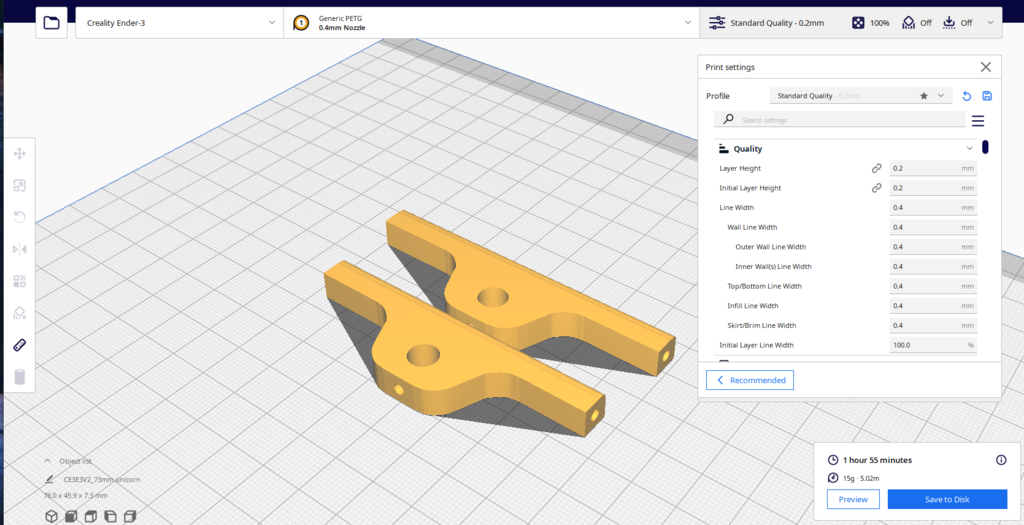Expand the Generic PETG material selector
This screenshot has height=525, width=1024.
pyautogui.click(x=490, y=22)
